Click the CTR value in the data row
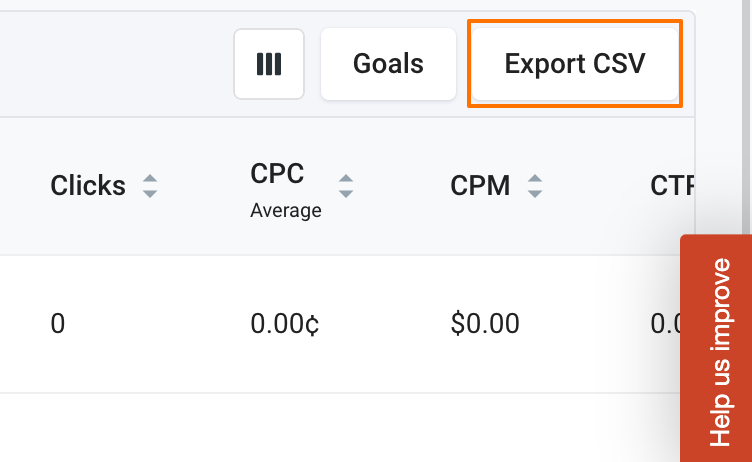Image resolution: width=752 pixels, height=462 pixels. (664, 324)
